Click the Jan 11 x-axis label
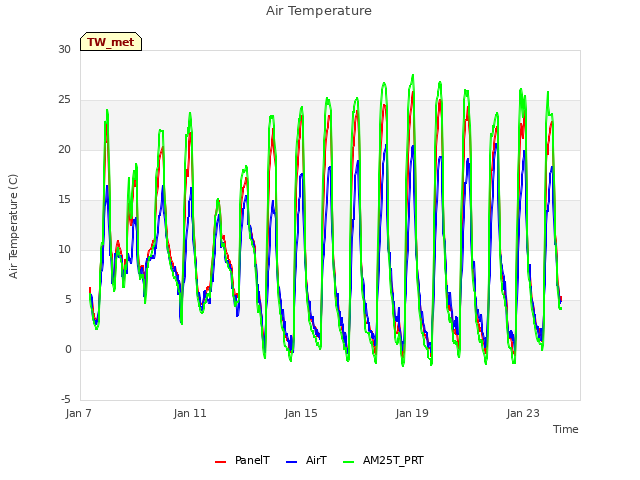This screenshot has width=640, height=480. (190, 413)
